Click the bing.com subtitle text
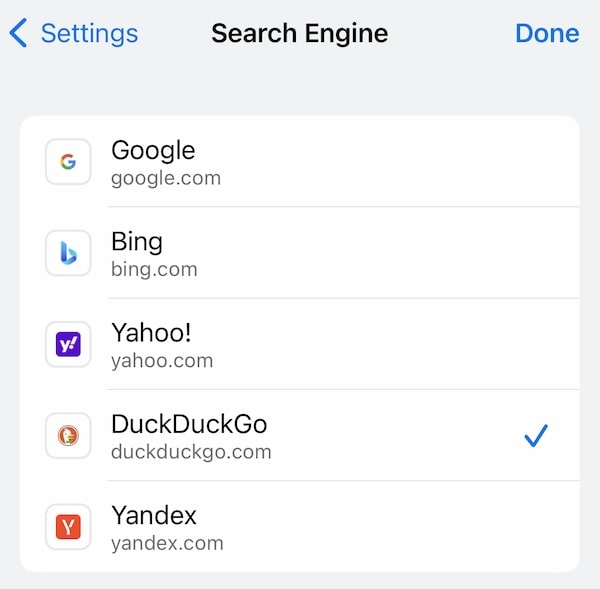The width and height of the screenshot is (600, 589). (154, 269)
